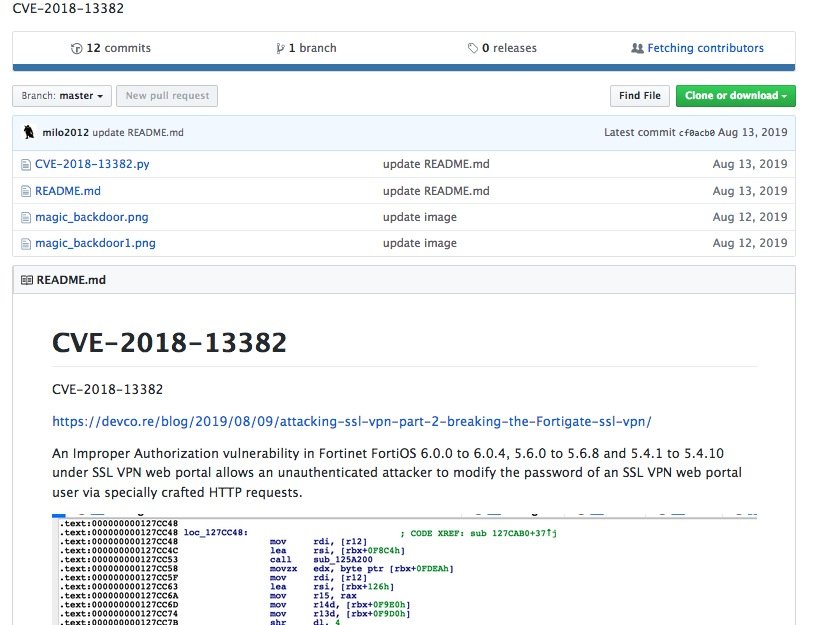This screenshot has height=625, width=816.
Task: Open Fetching contributors link
Action: 705,48
